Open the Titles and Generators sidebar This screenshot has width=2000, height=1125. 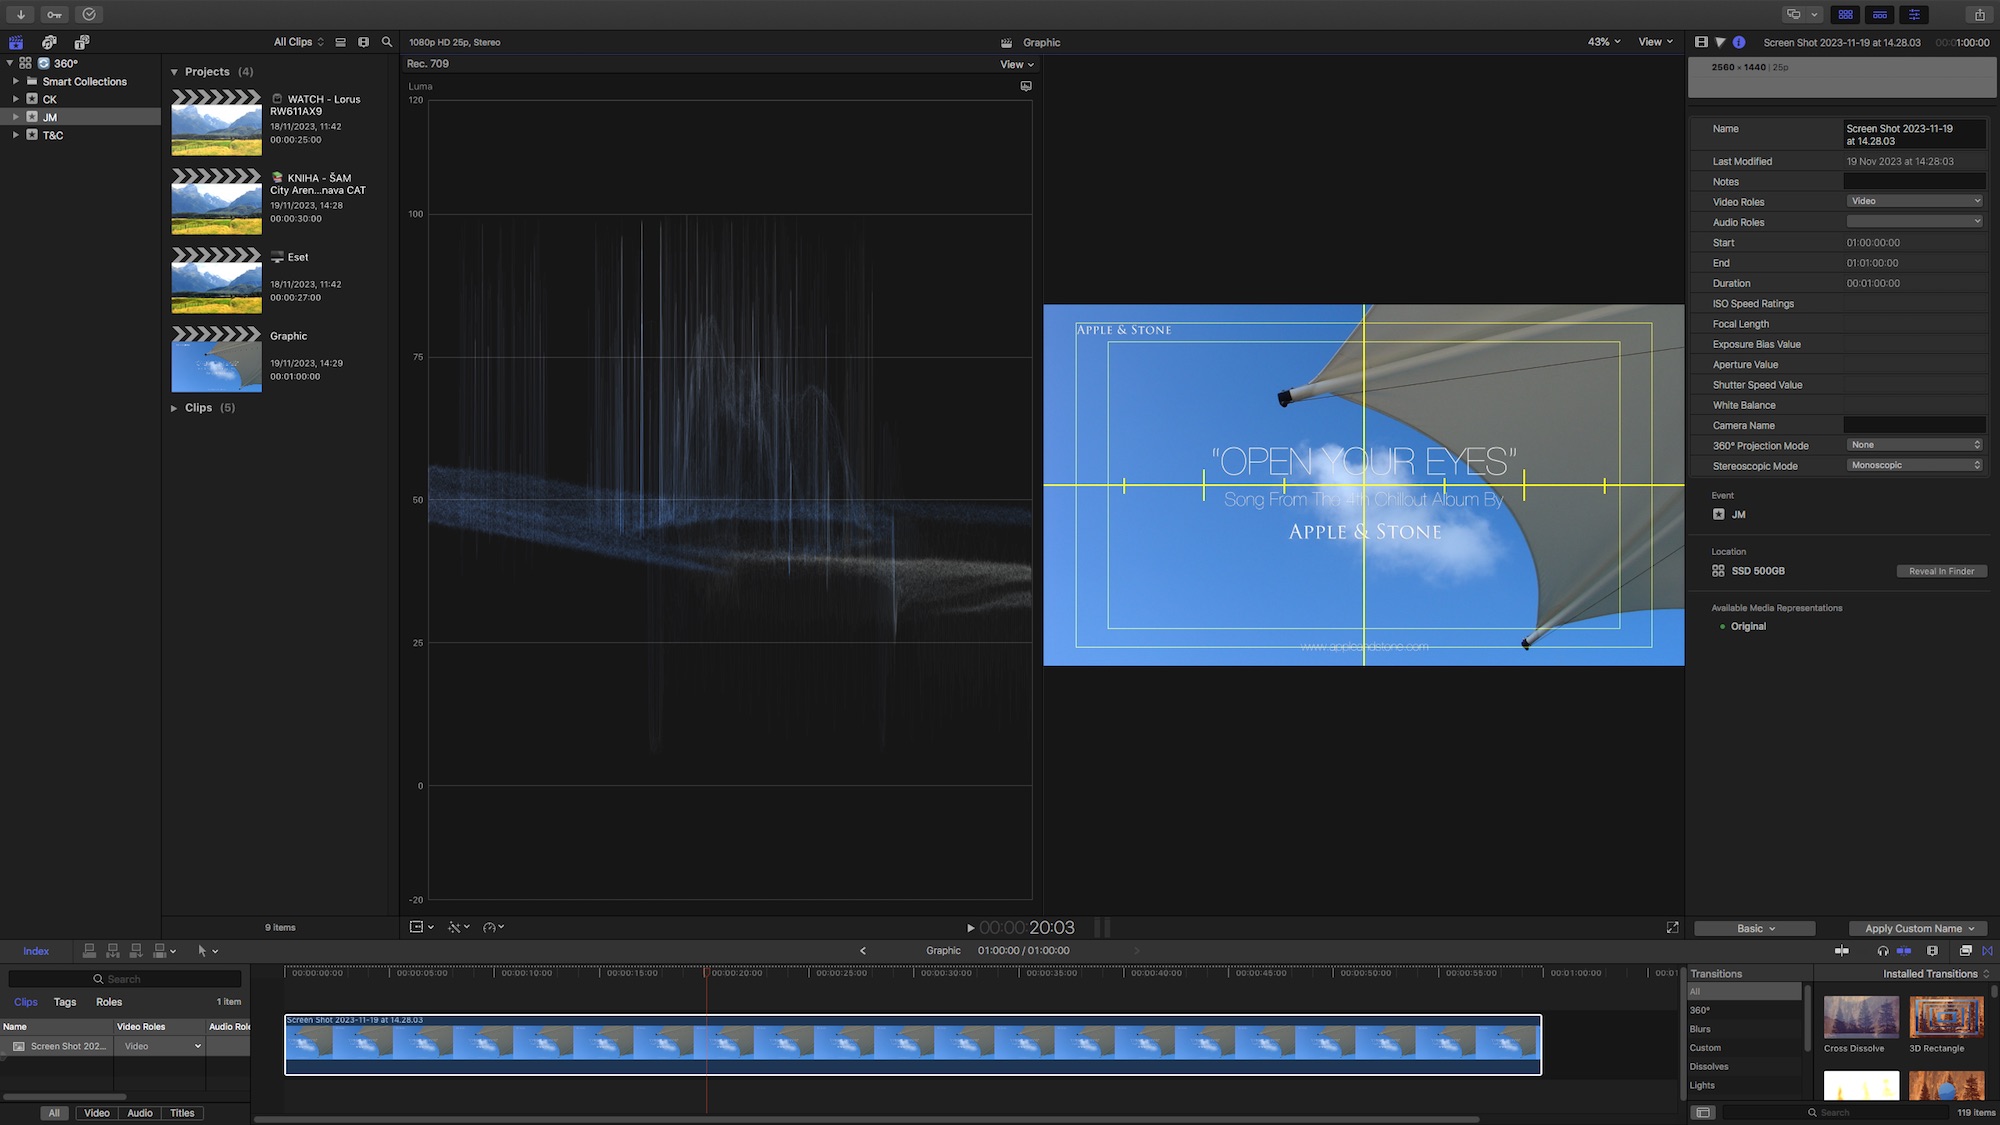(x=82, y=42)
